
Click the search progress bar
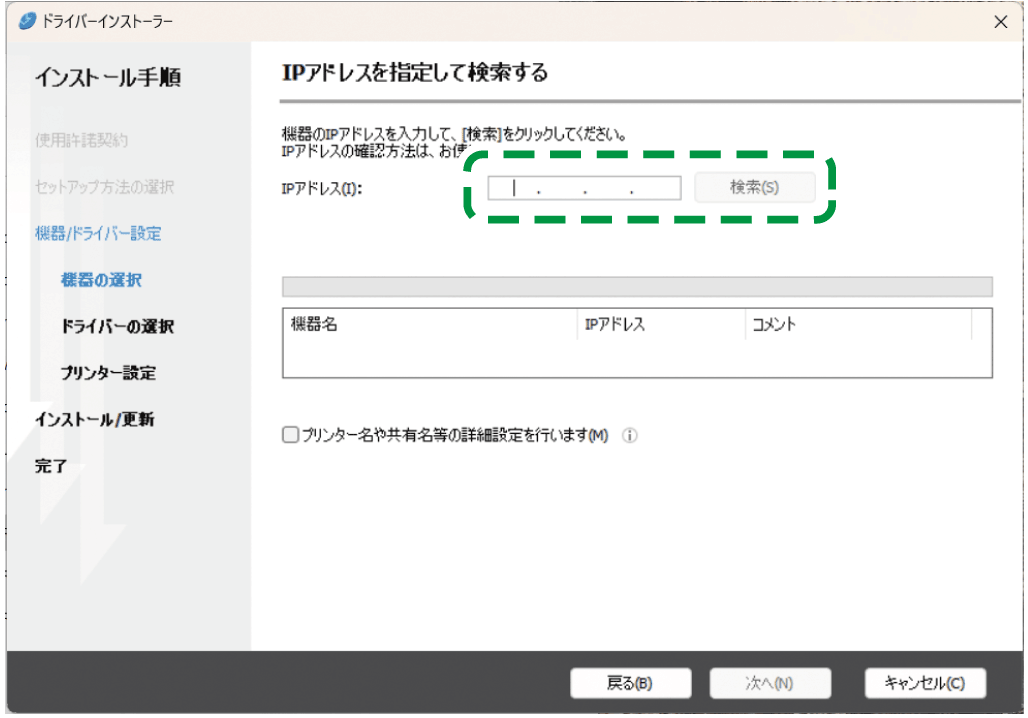point(637,285)
